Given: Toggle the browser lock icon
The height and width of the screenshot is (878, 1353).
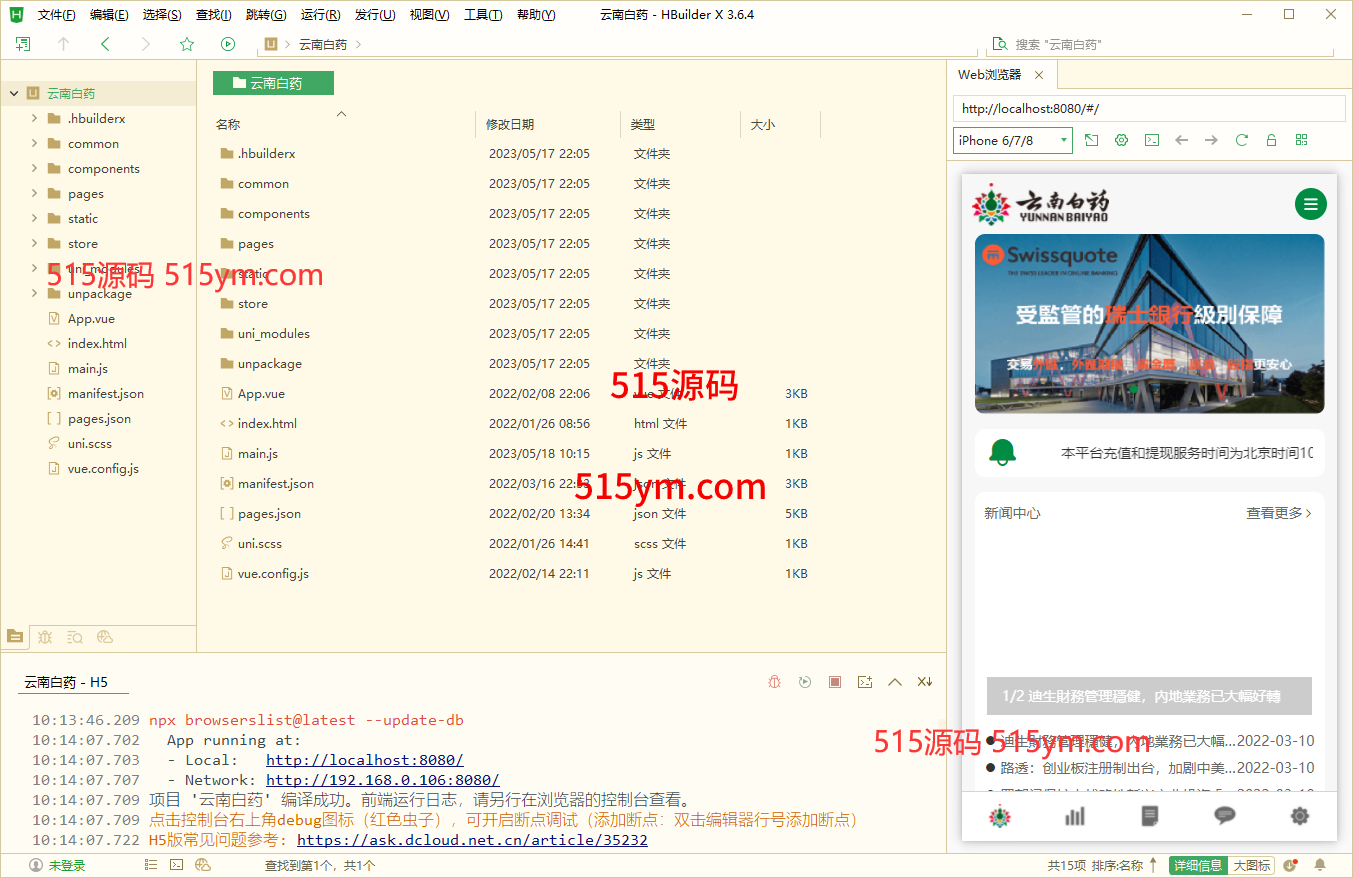Looking at the screenshot, I should tap(1271, 141).
